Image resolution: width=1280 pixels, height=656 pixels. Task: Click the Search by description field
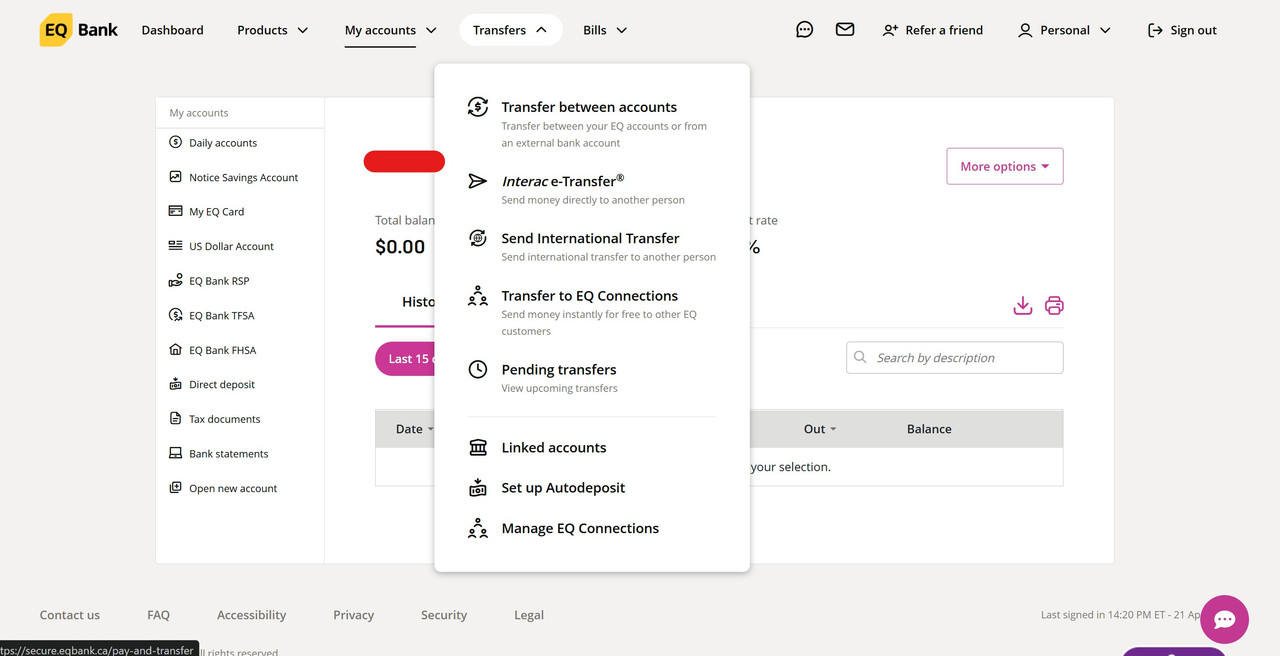[955, 358]
